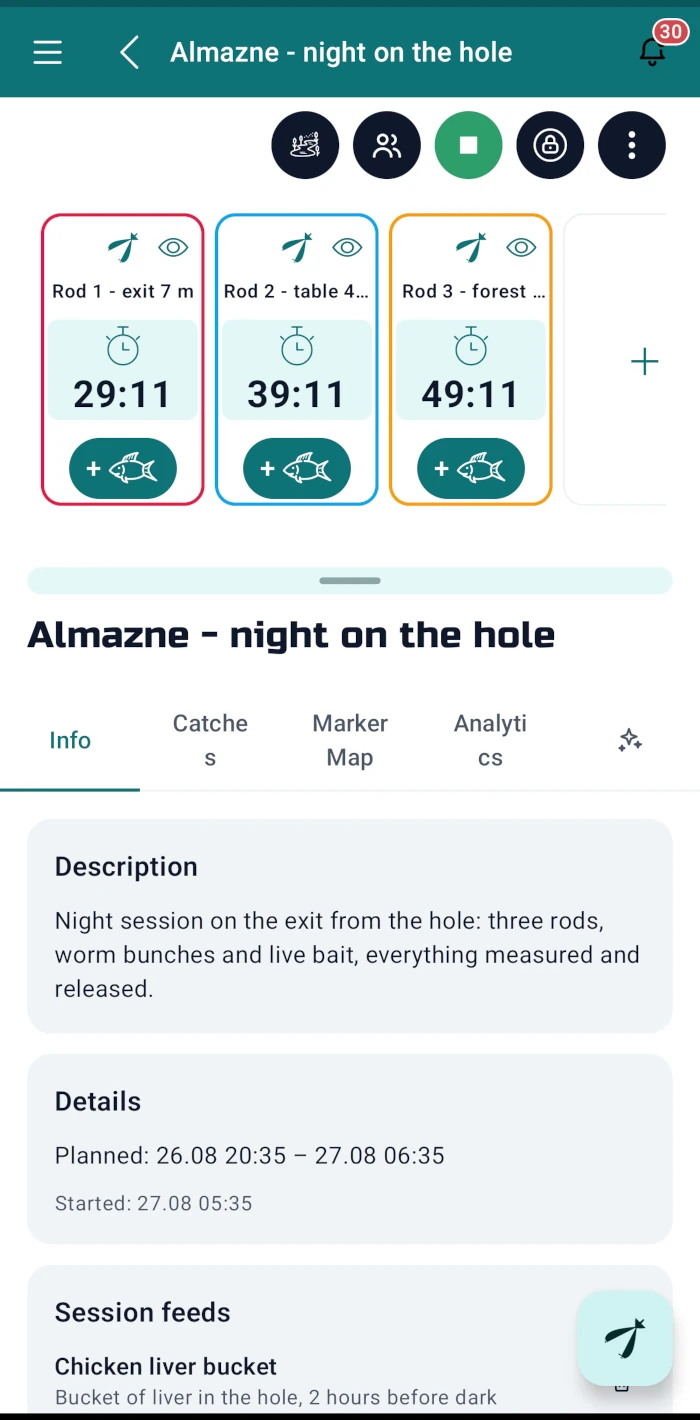Add a catch to Rod 3
The width and height of the screenshot is (700, 1420).
click(471, 468)
